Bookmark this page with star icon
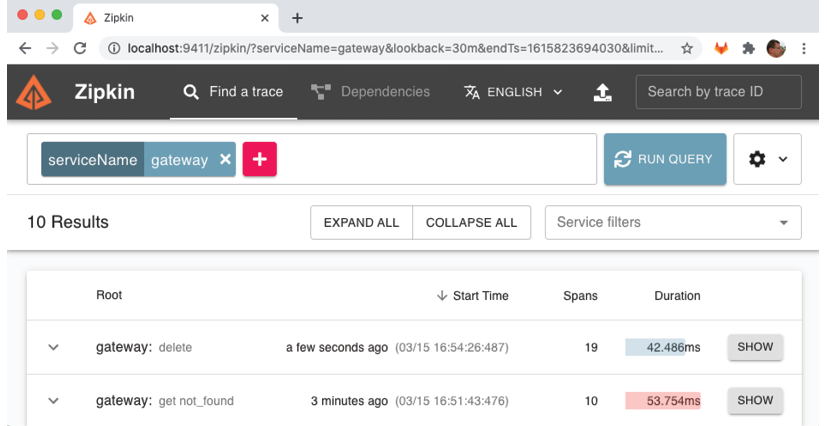This screenshot has height=426, width=827. (686, 49)
